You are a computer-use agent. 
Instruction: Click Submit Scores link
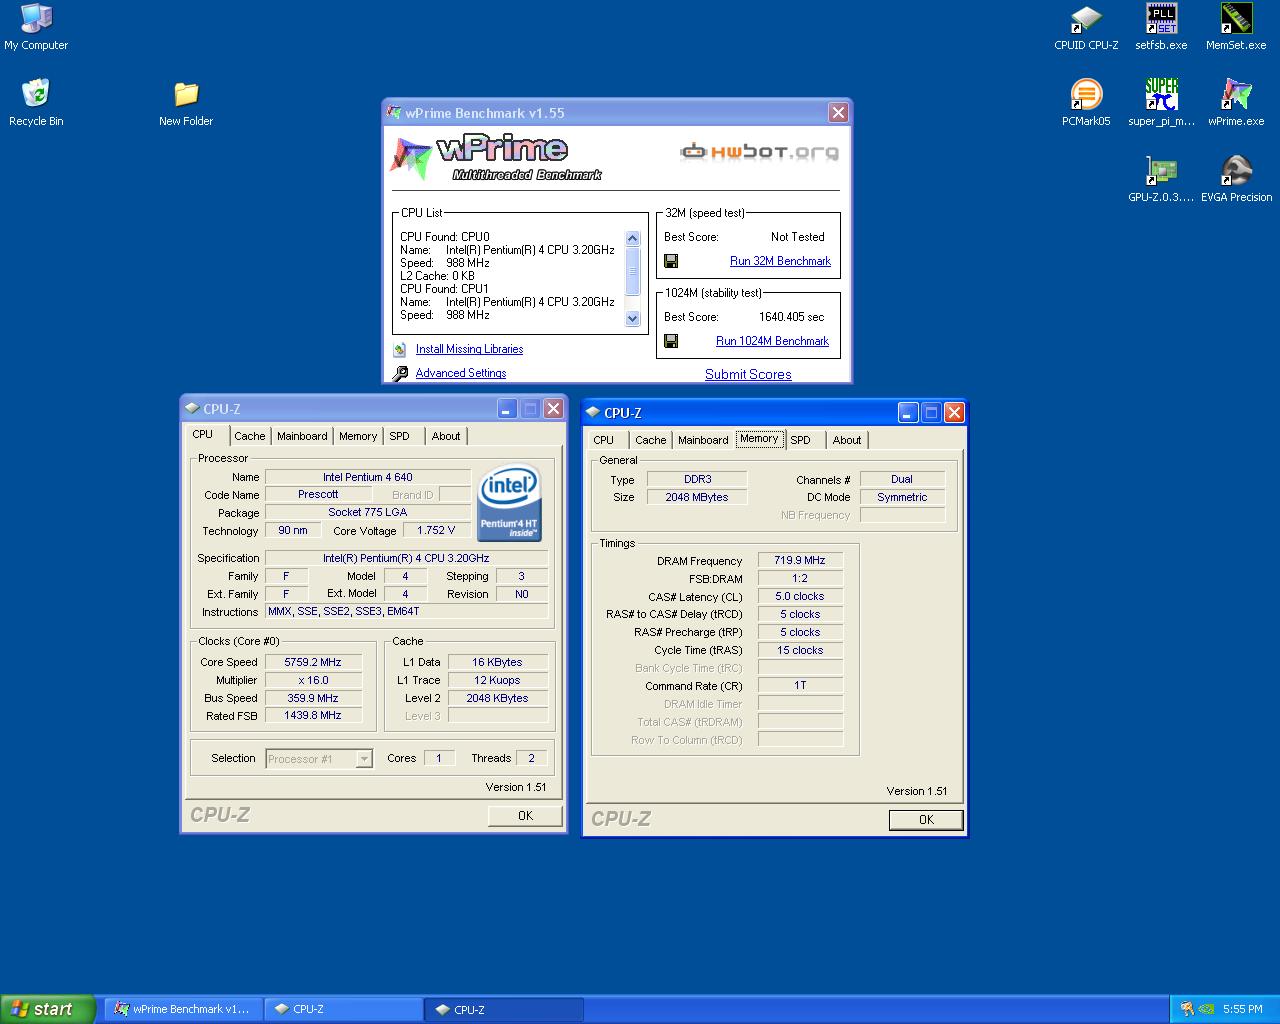(748, 374)
